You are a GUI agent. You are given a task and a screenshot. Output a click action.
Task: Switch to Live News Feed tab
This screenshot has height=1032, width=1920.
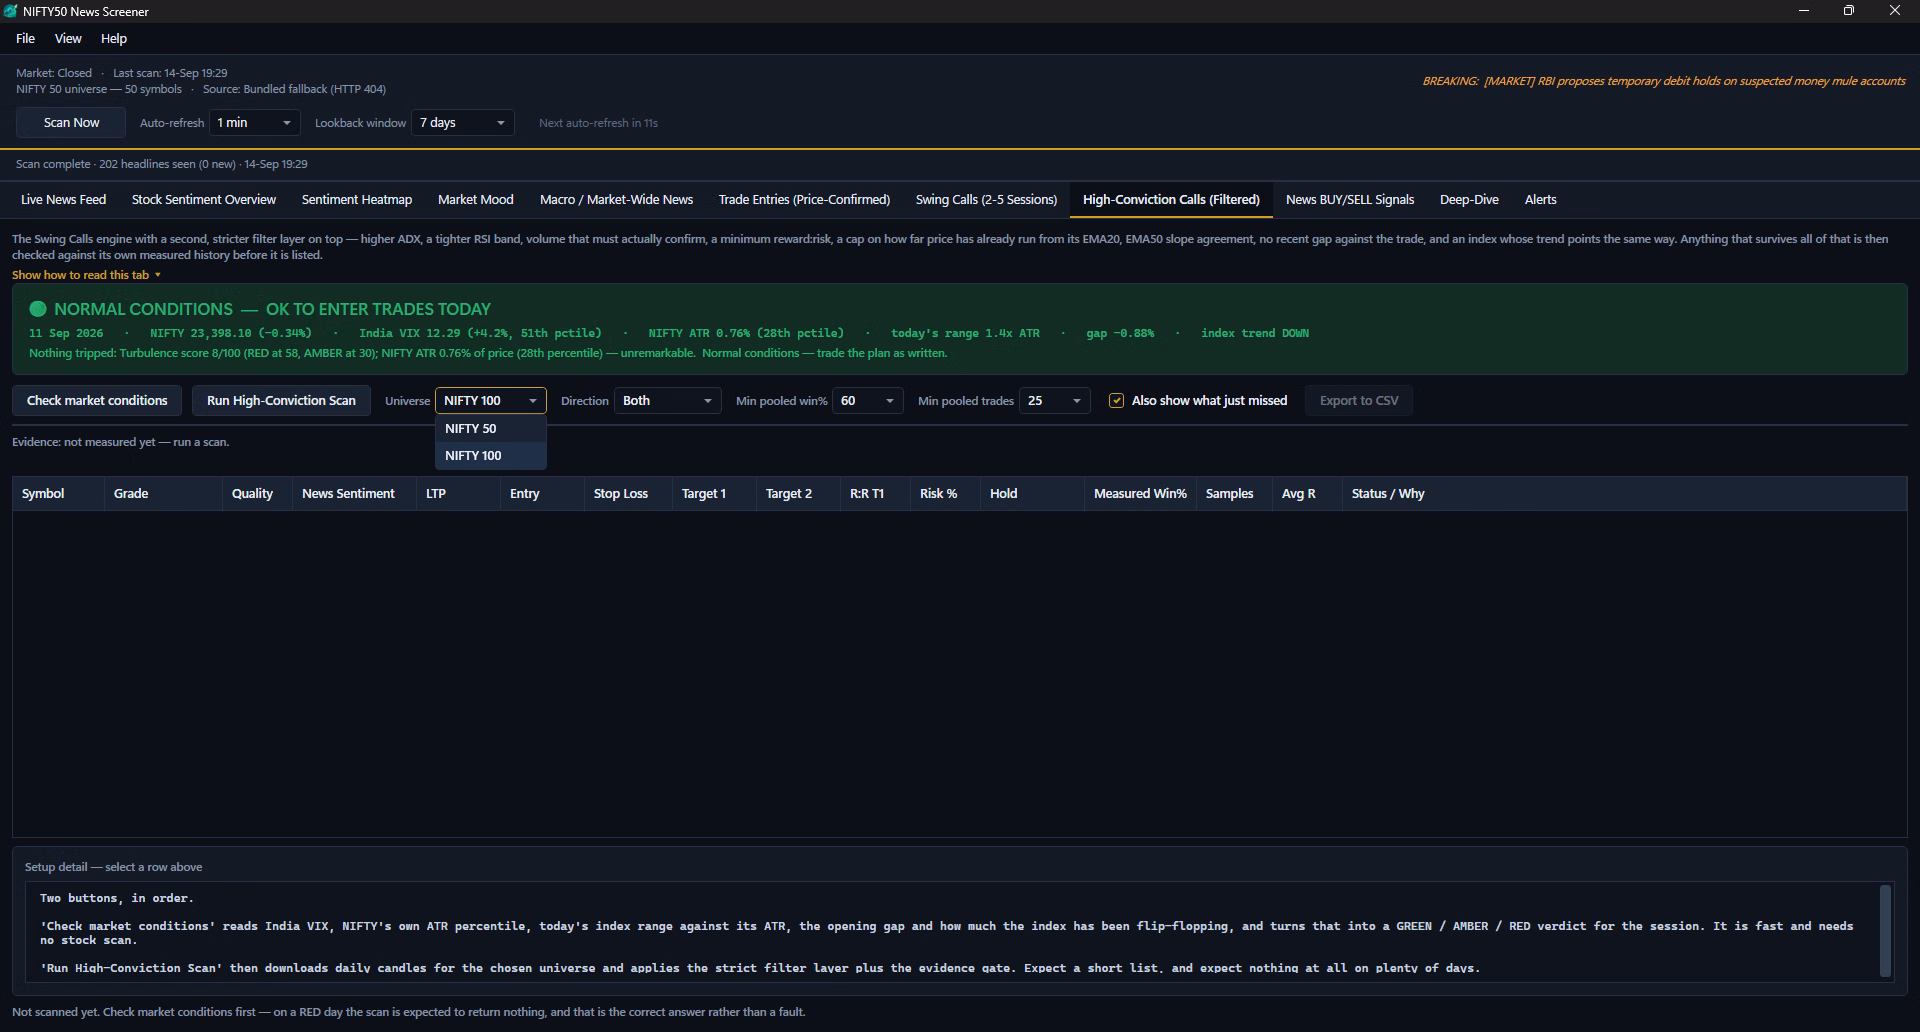click(x=63, y=200)
